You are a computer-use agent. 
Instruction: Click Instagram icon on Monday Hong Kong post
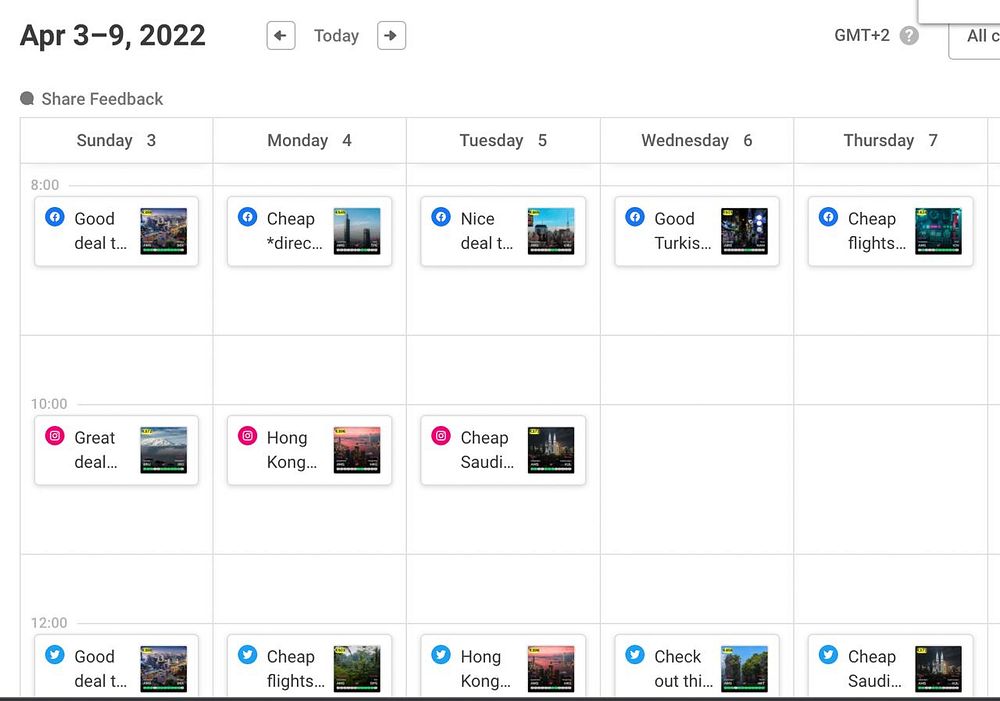(x=248, y=436)
